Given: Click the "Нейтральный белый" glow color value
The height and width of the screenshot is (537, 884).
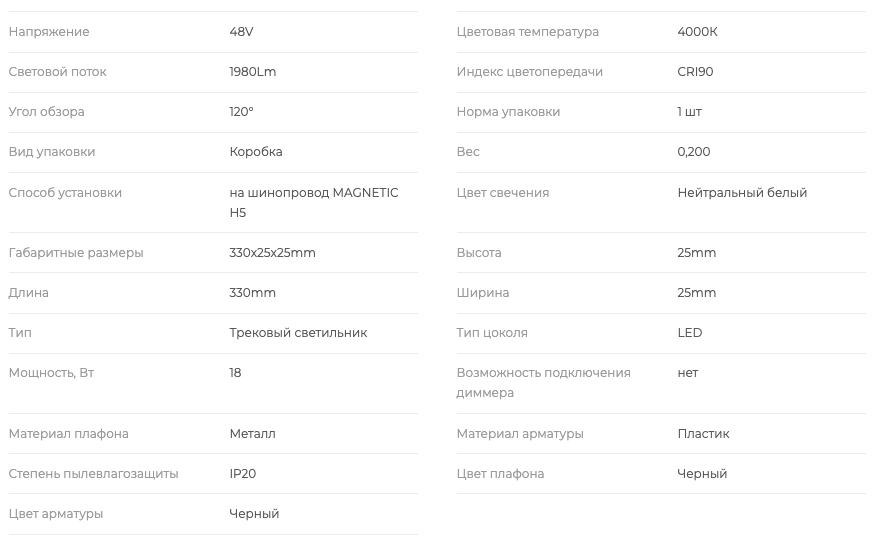Looking at the screenshot, I should [741, 193].
